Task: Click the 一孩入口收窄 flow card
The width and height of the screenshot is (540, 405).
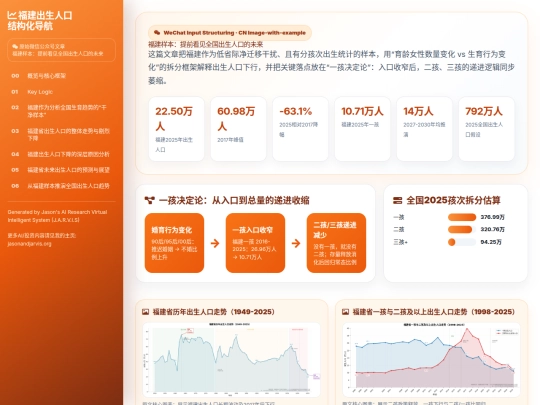Action: click(x=255, y=243)
